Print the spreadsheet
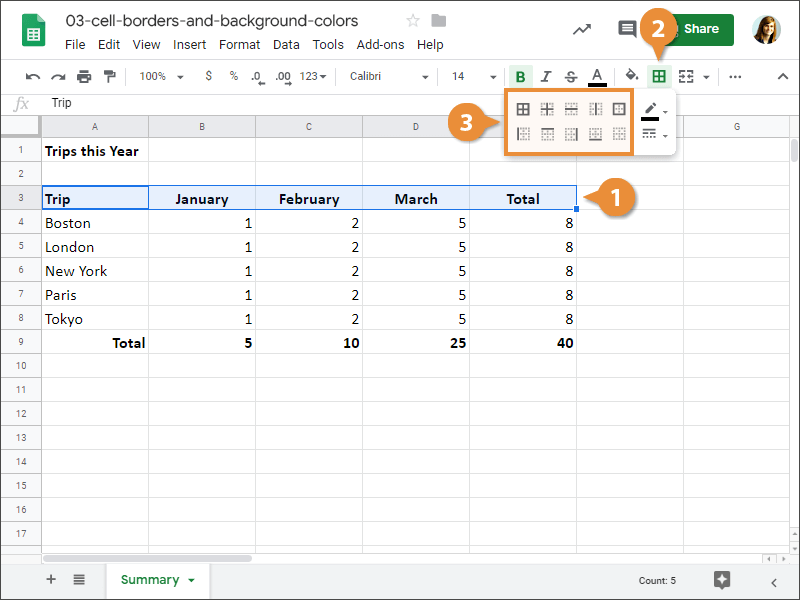 coord(84,77)
